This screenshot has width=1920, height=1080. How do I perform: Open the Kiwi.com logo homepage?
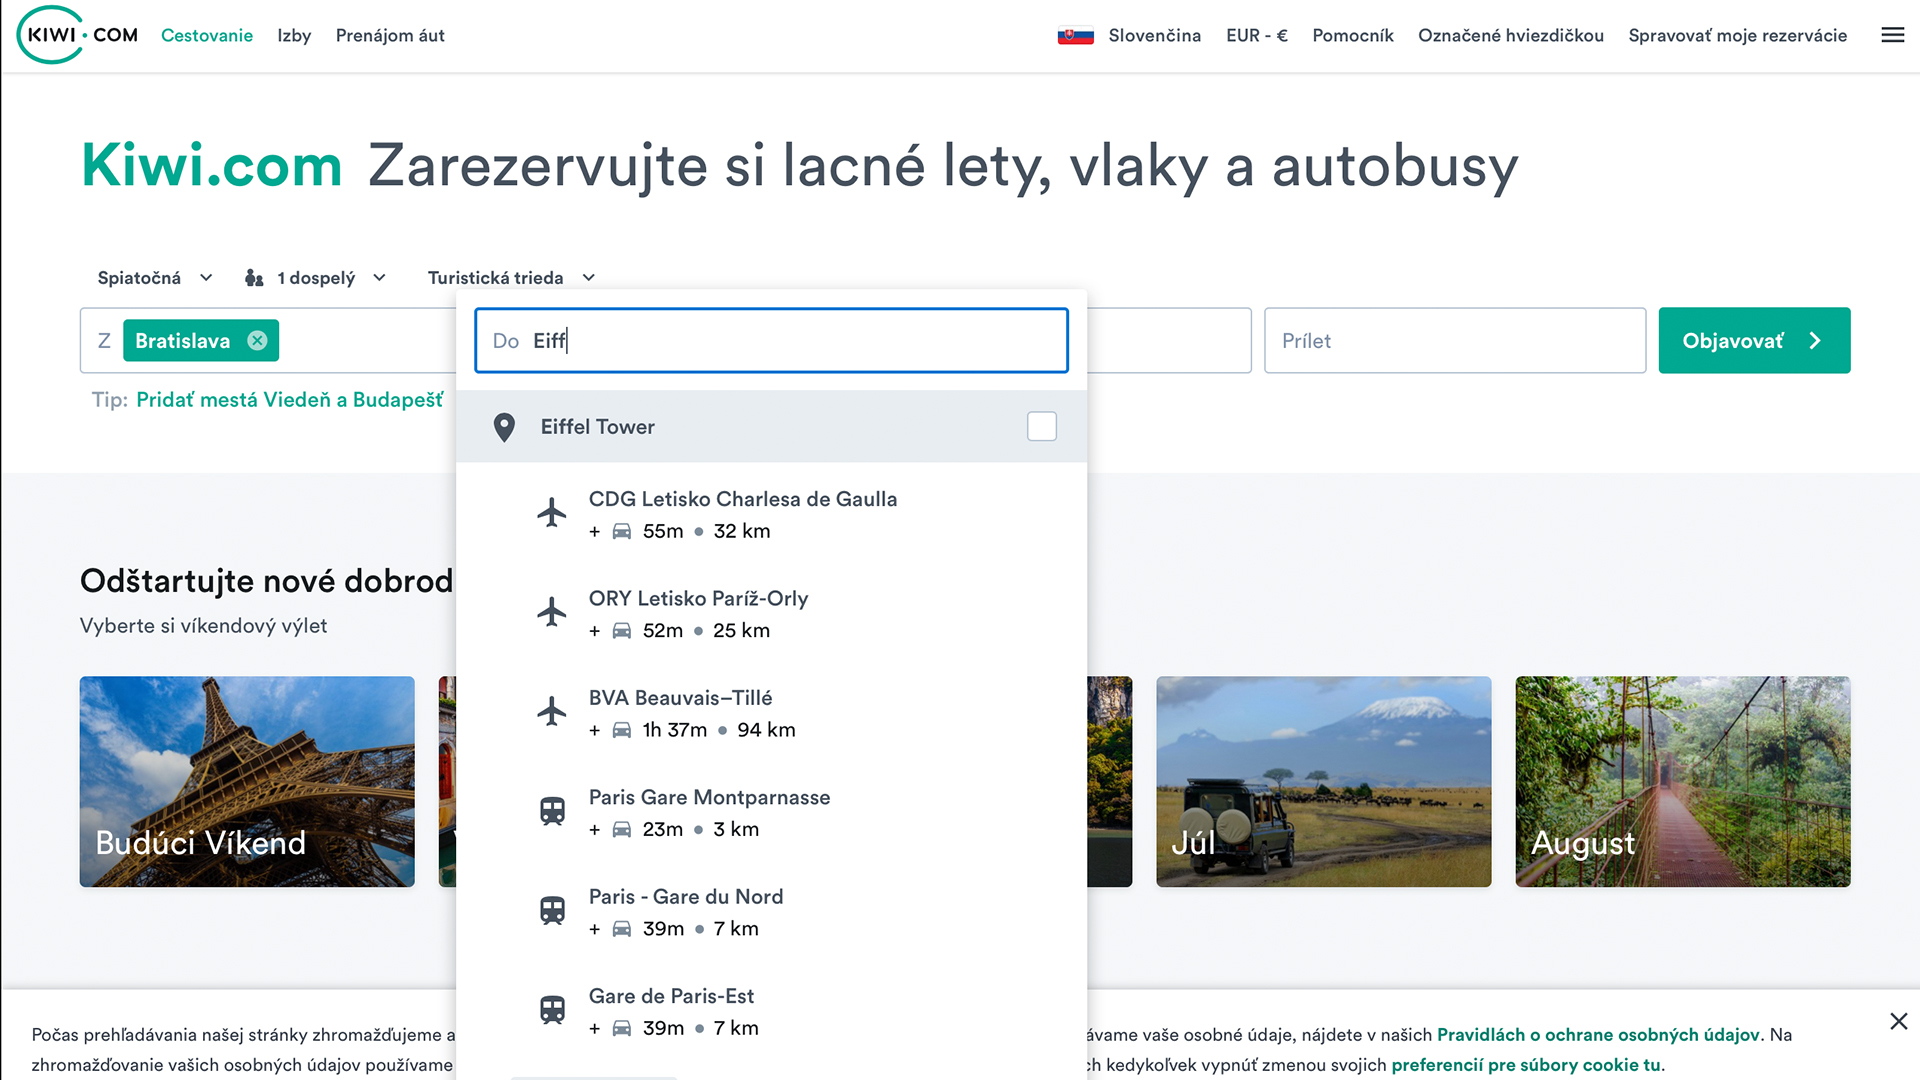tap(78, 35)
